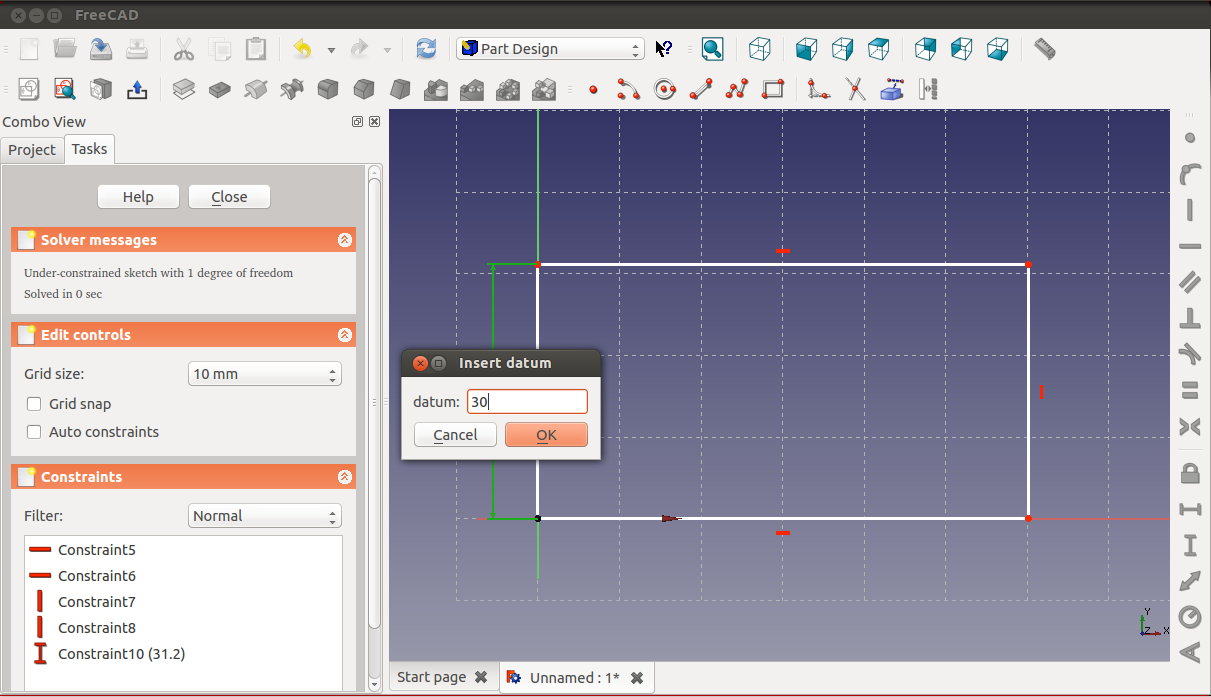Screen dimensions: 1211x697
Task: Select the Create rectangle sketch tool
Action: click(x=772, y=90)
